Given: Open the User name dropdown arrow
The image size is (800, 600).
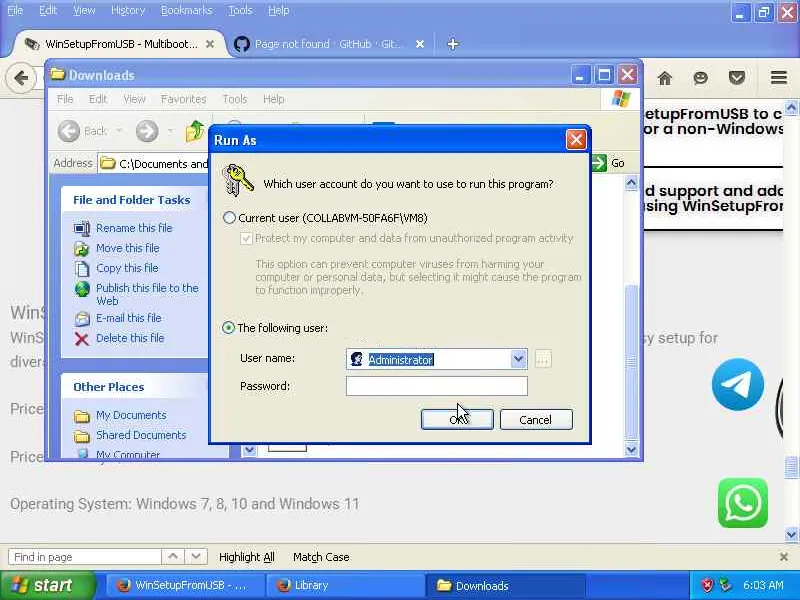Looking at the screenshot, I should 518,359.
